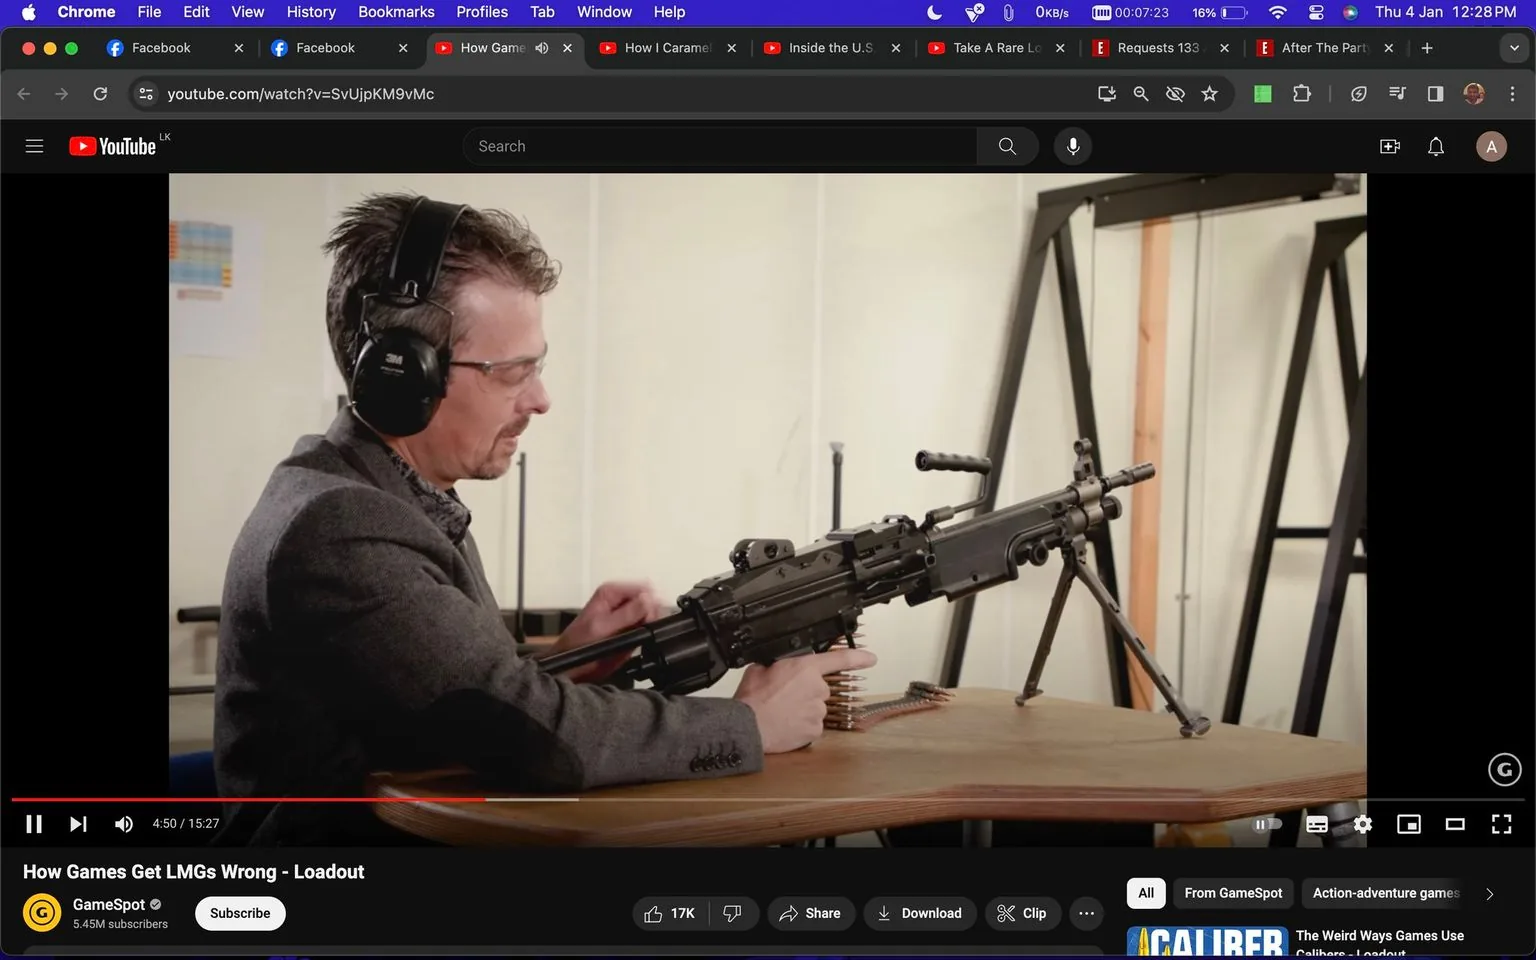Like the video with thumbs up
Screen dimensions: 1536x960
[x=668, y=913]
